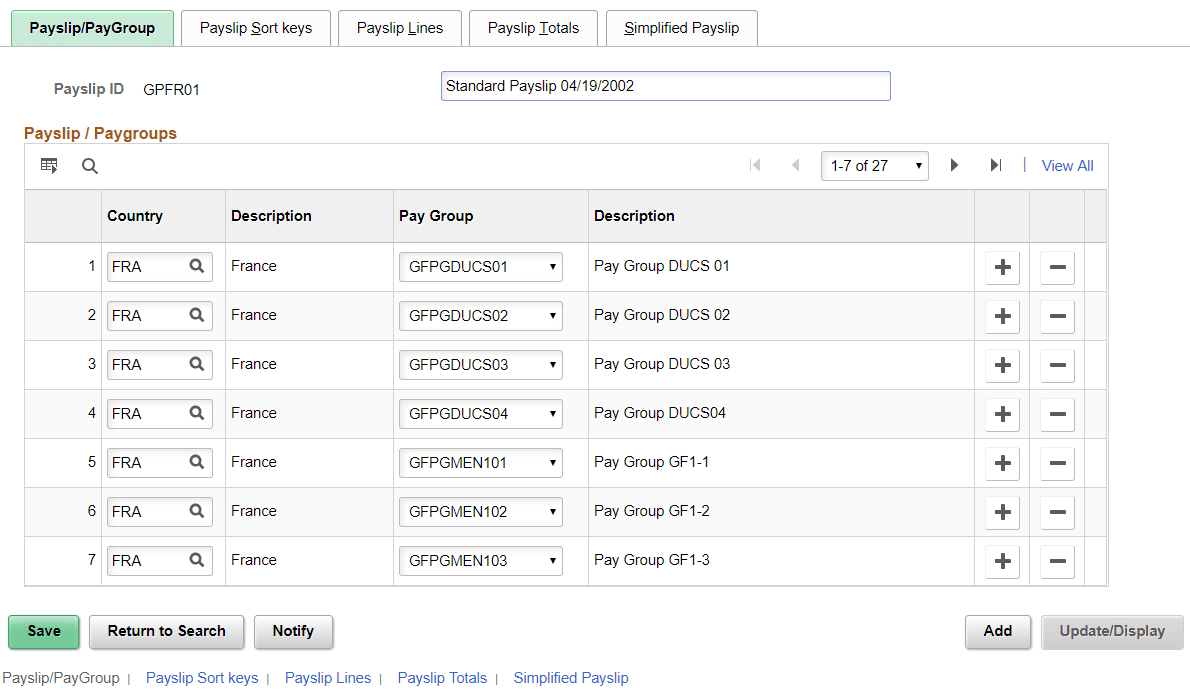Switch to the Payslip Lines tab
Viewport: 1190px width, 691px height.
pos(399,28)
